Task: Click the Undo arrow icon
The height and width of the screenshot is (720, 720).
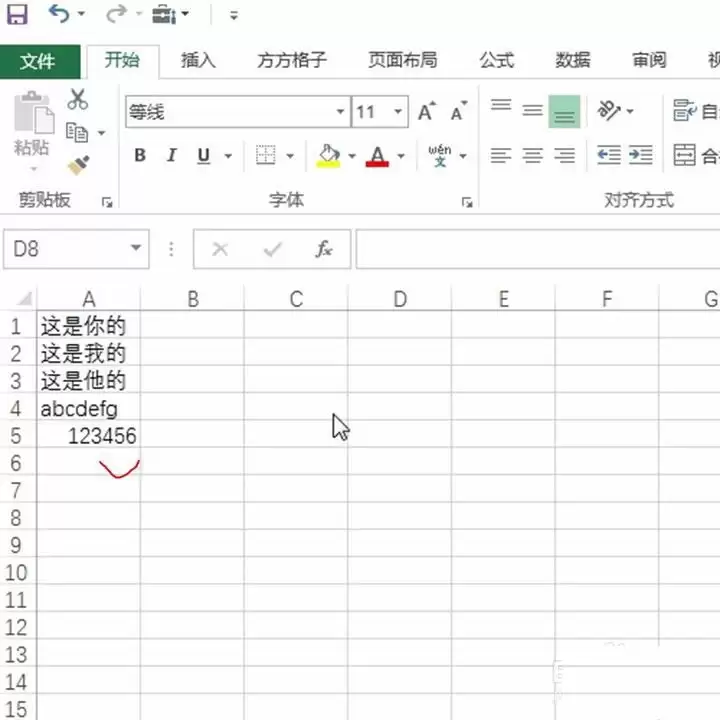Action: pyautogui.click(x=59, y=15)
